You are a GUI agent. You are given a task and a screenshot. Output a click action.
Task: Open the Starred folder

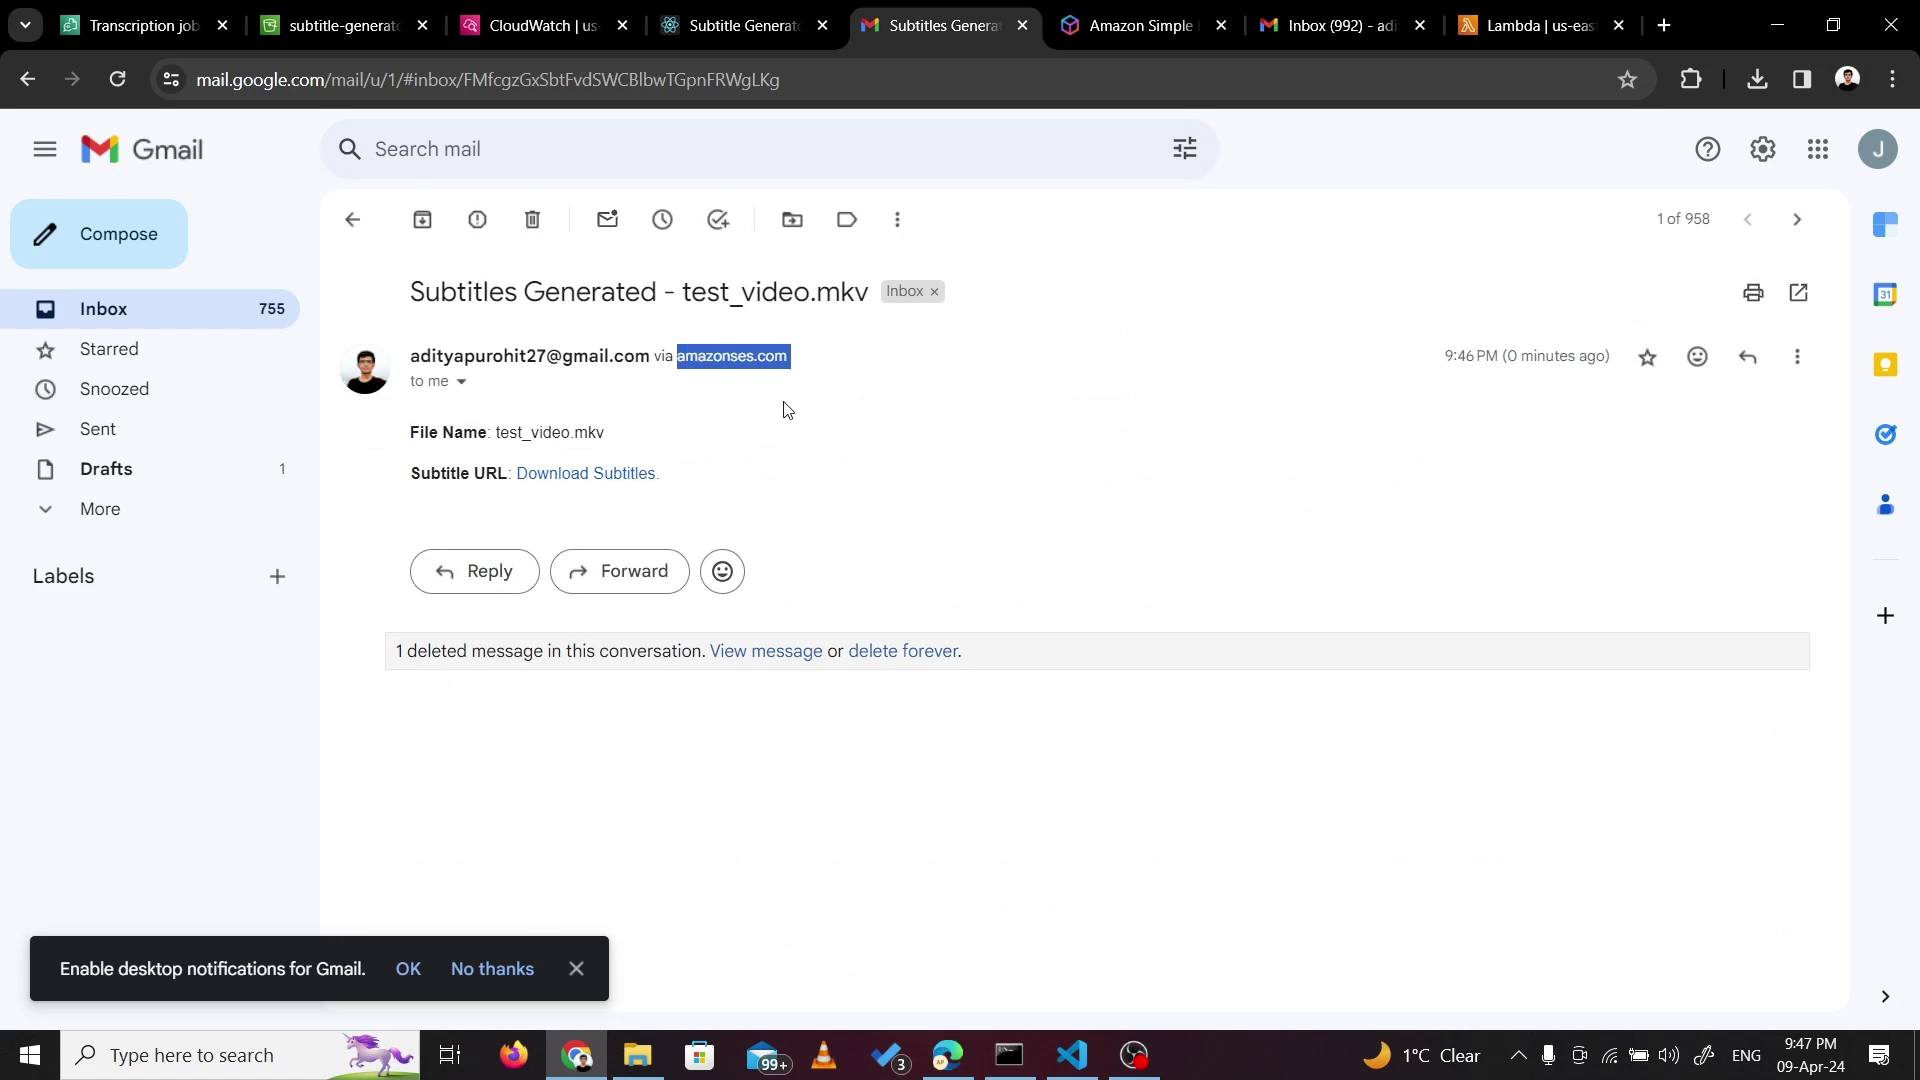[x=109, y=349]
